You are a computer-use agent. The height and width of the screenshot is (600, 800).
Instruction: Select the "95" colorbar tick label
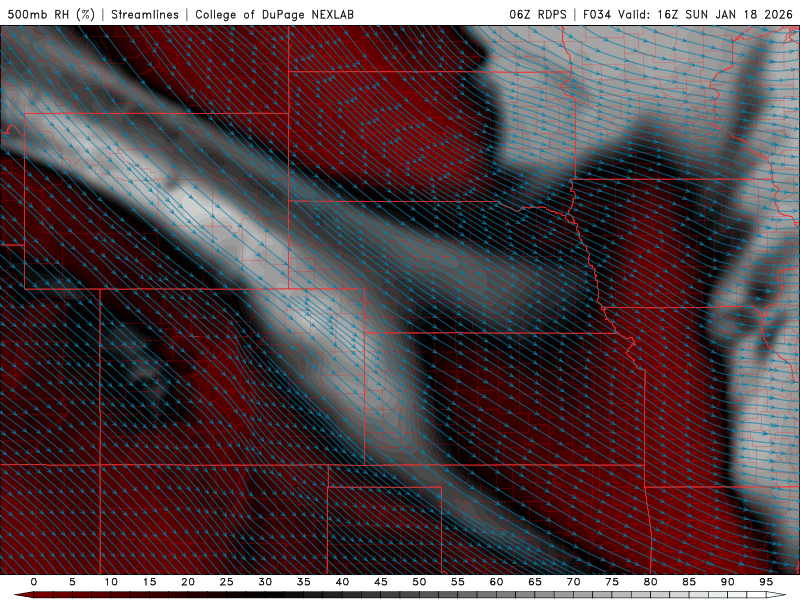(x=766, y=582)
